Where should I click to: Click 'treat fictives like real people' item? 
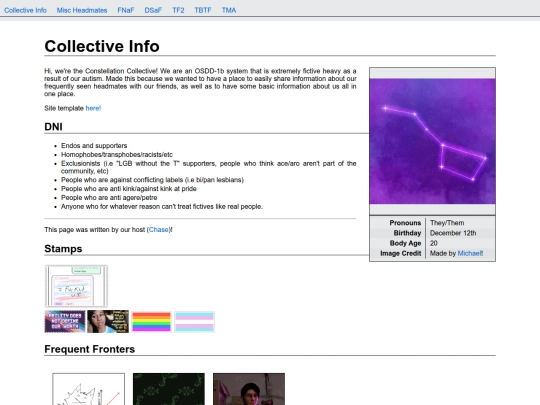162,207
